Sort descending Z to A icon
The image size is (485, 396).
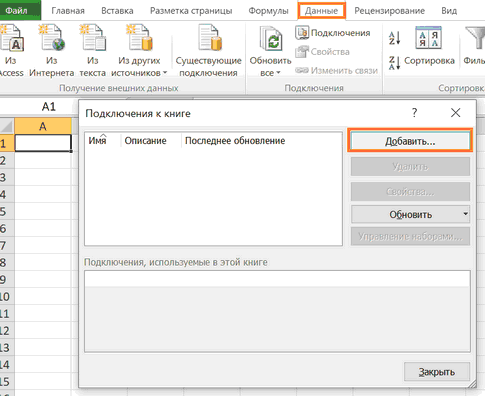click(394, 63)
